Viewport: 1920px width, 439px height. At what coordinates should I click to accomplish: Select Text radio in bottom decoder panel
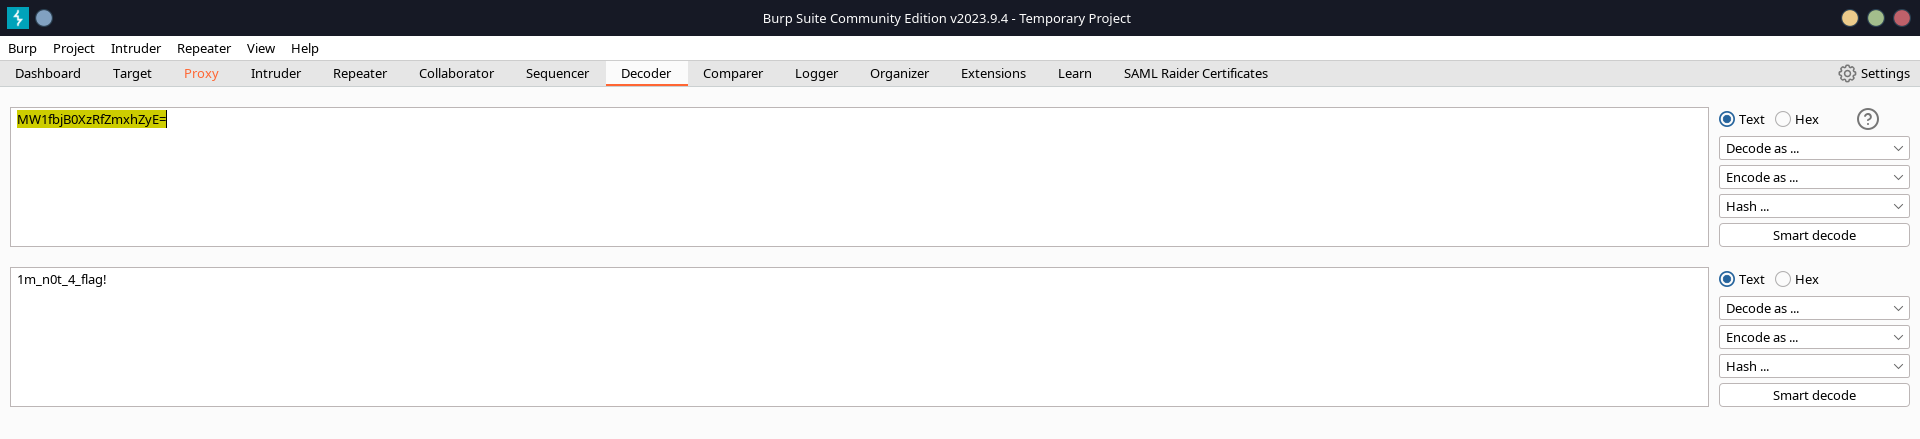(x=1727, y=279)
